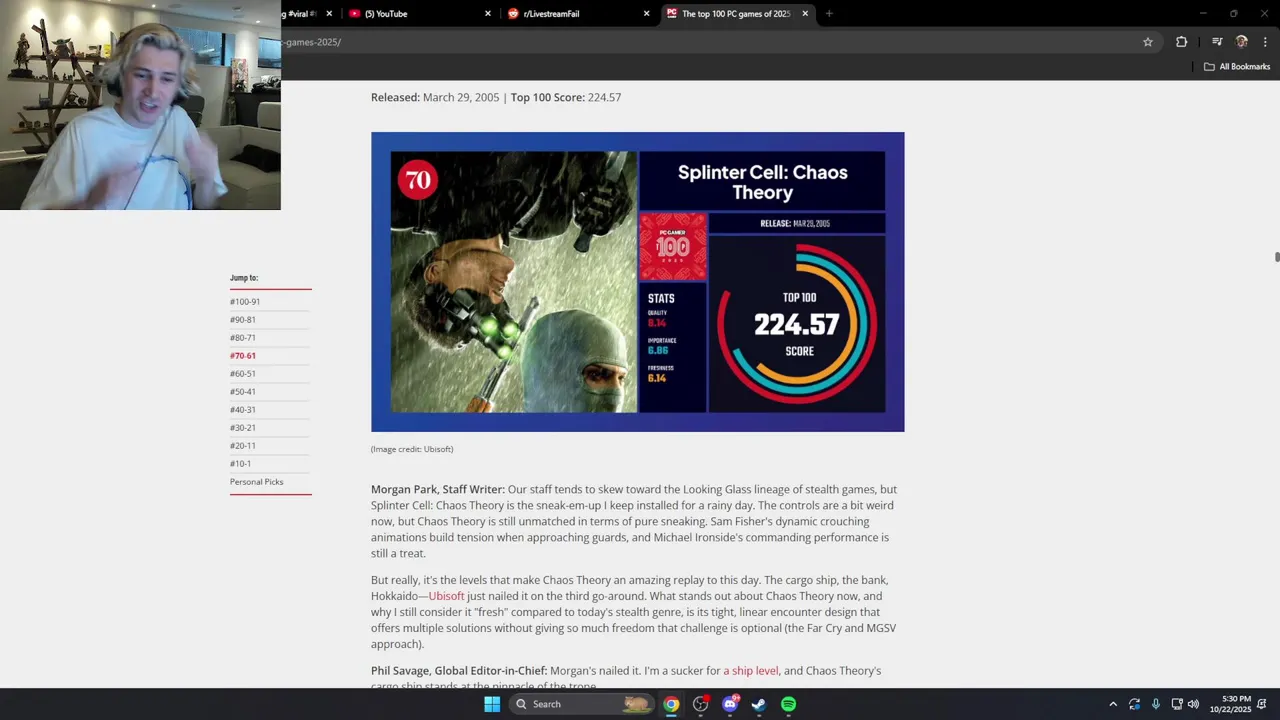1280x720 pixels.
Task: Click 'Phil Savage, Global Editor-in-Chief:' byline
Action: (x=459, y=671)
